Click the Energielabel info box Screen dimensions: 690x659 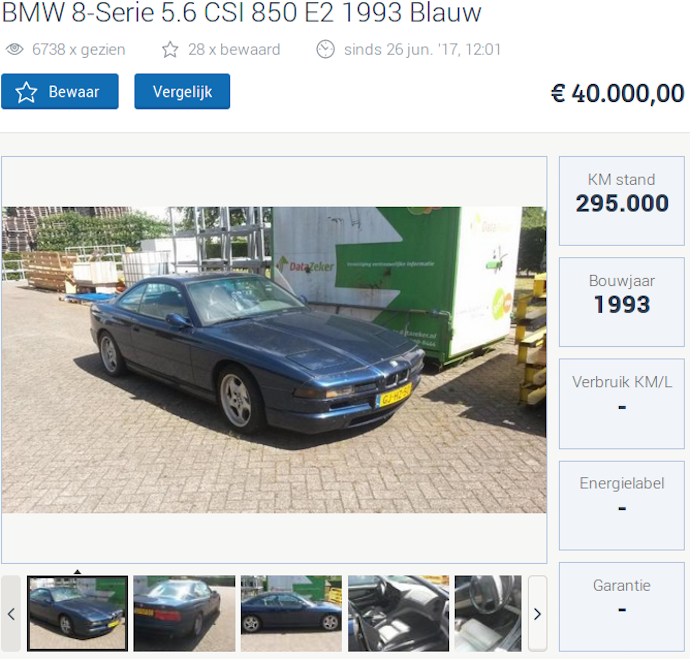click(x=622, y=505)
